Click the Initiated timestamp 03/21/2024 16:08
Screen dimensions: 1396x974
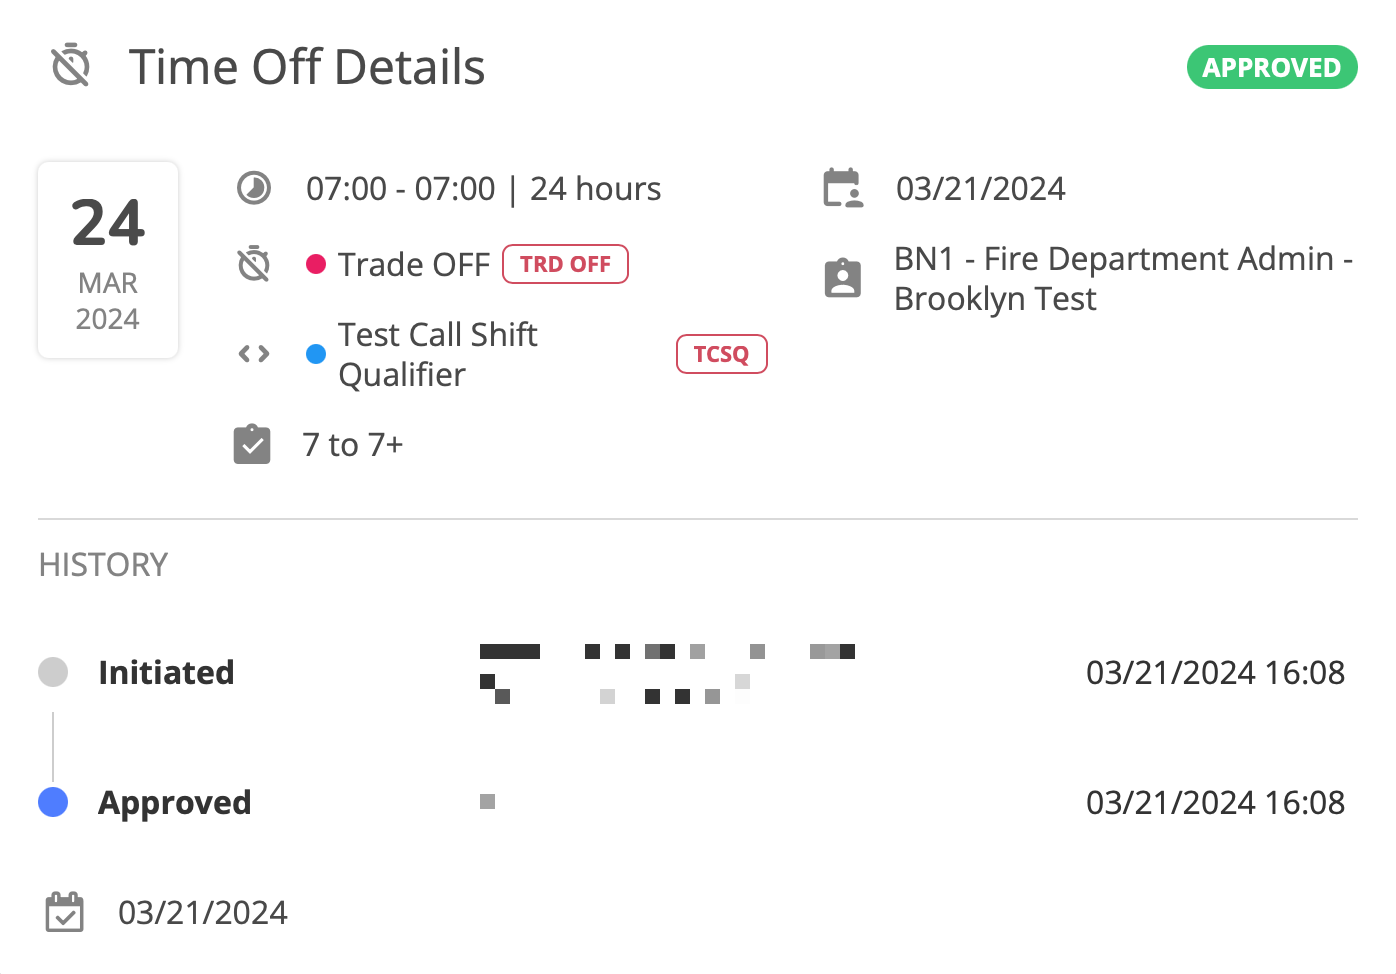coord(1216,672)
